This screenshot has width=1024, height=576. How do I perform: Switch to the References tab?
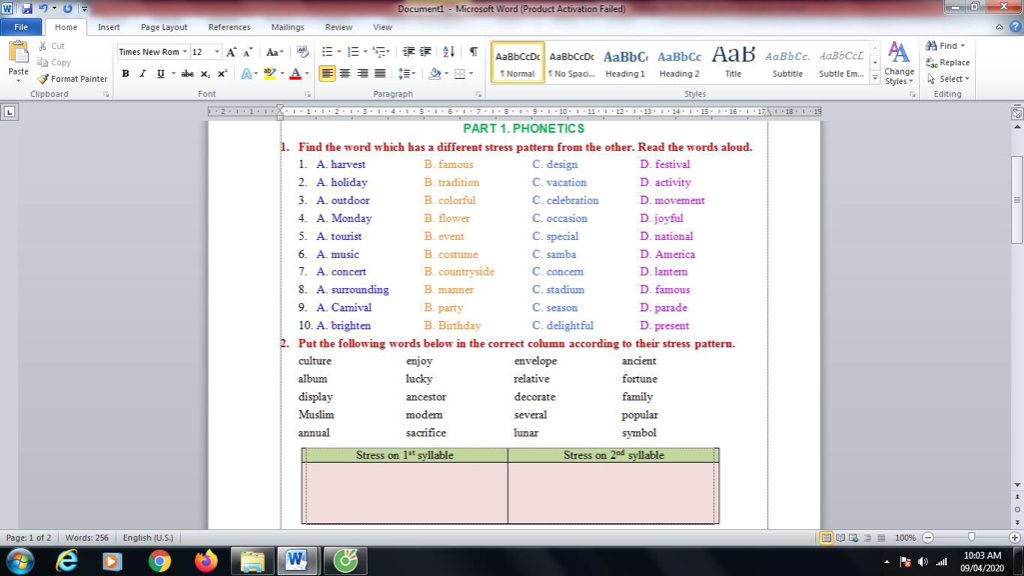coord(229,27)
